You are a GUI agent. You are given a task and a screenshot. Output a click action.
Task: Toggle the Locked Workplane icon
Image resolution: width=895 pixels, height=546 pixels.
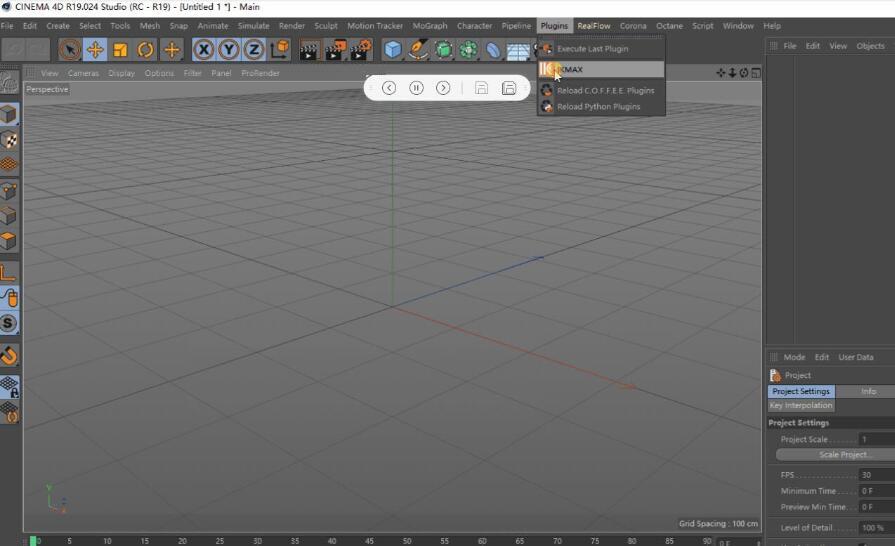coord(9,386)
